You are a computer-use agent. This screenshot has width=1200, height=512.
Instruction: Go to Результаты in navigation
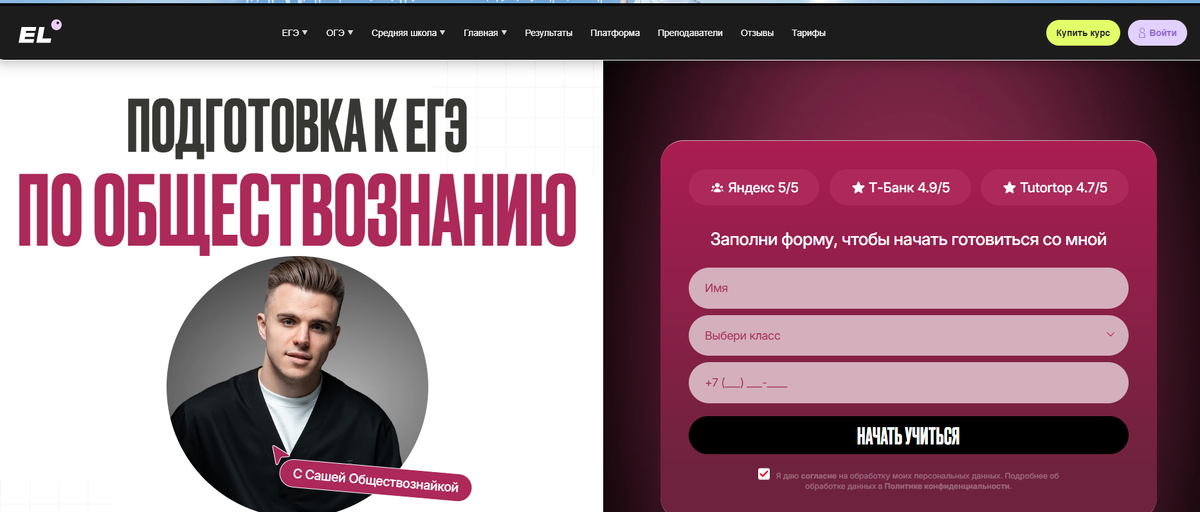pos(549,33)
